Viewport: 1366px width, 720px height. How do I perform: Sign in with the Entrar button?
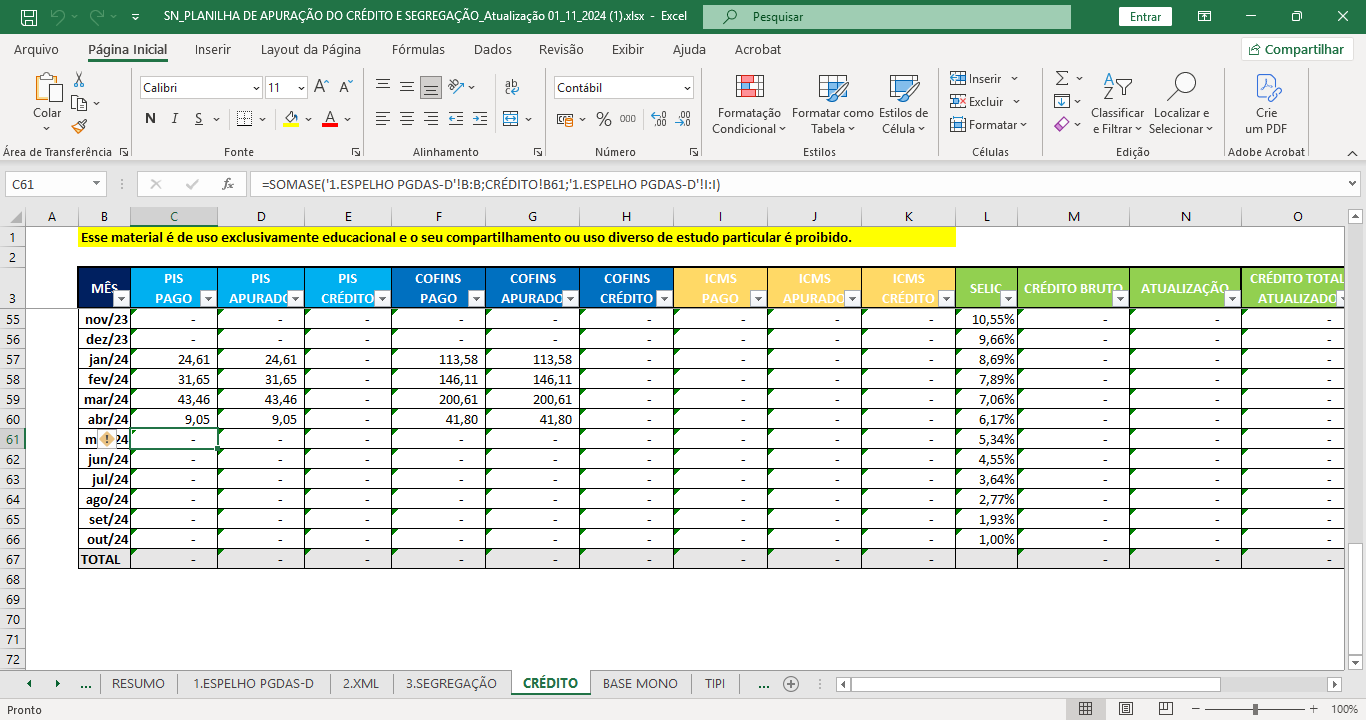1146,17
